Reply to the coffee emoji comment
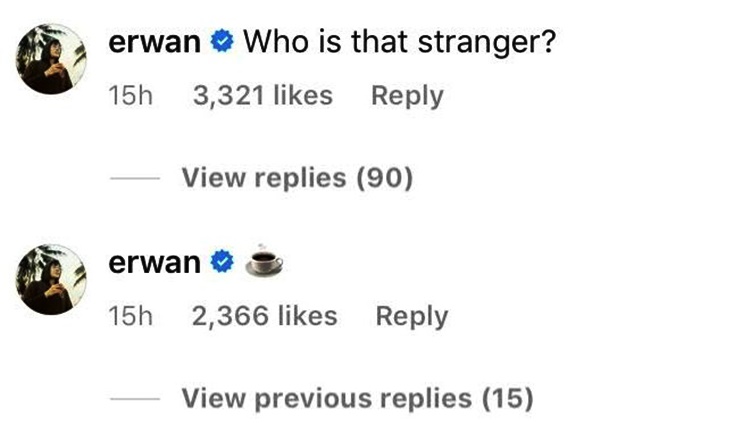Viewport: 750px width, 423px height. coord(412,316)
